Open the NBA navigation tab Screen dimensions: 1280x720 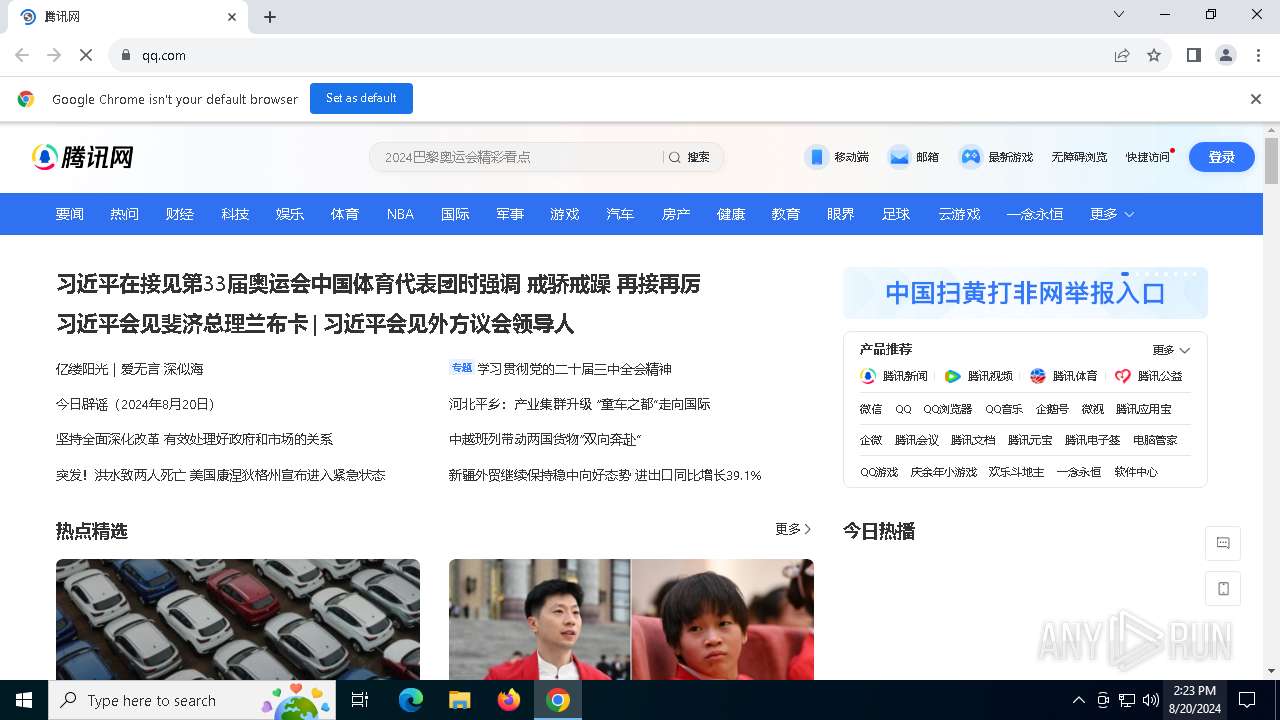400,214
